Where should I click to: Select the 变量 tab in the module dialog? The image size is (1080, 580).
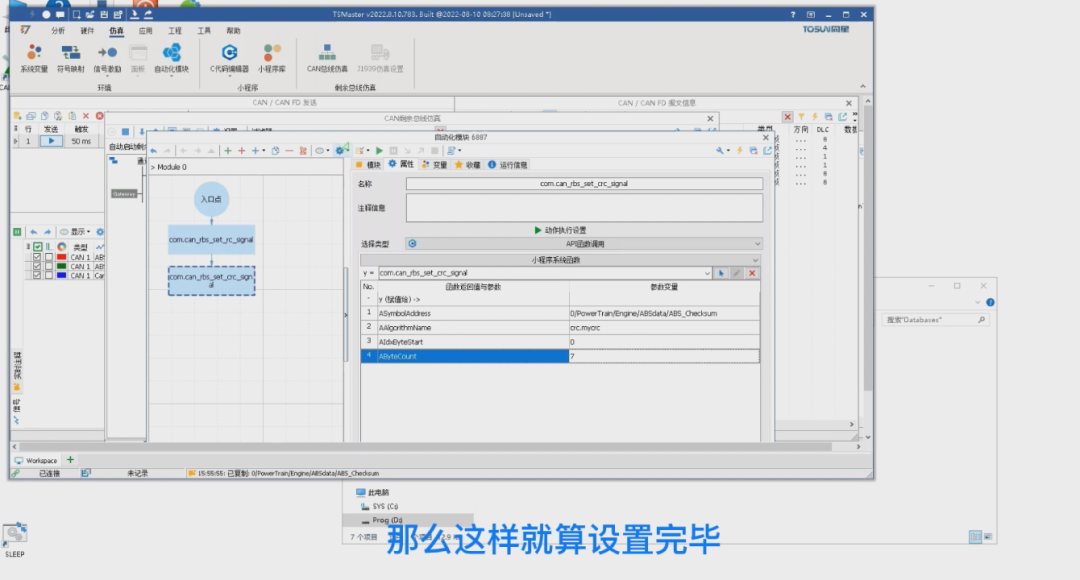pos(438,165)
